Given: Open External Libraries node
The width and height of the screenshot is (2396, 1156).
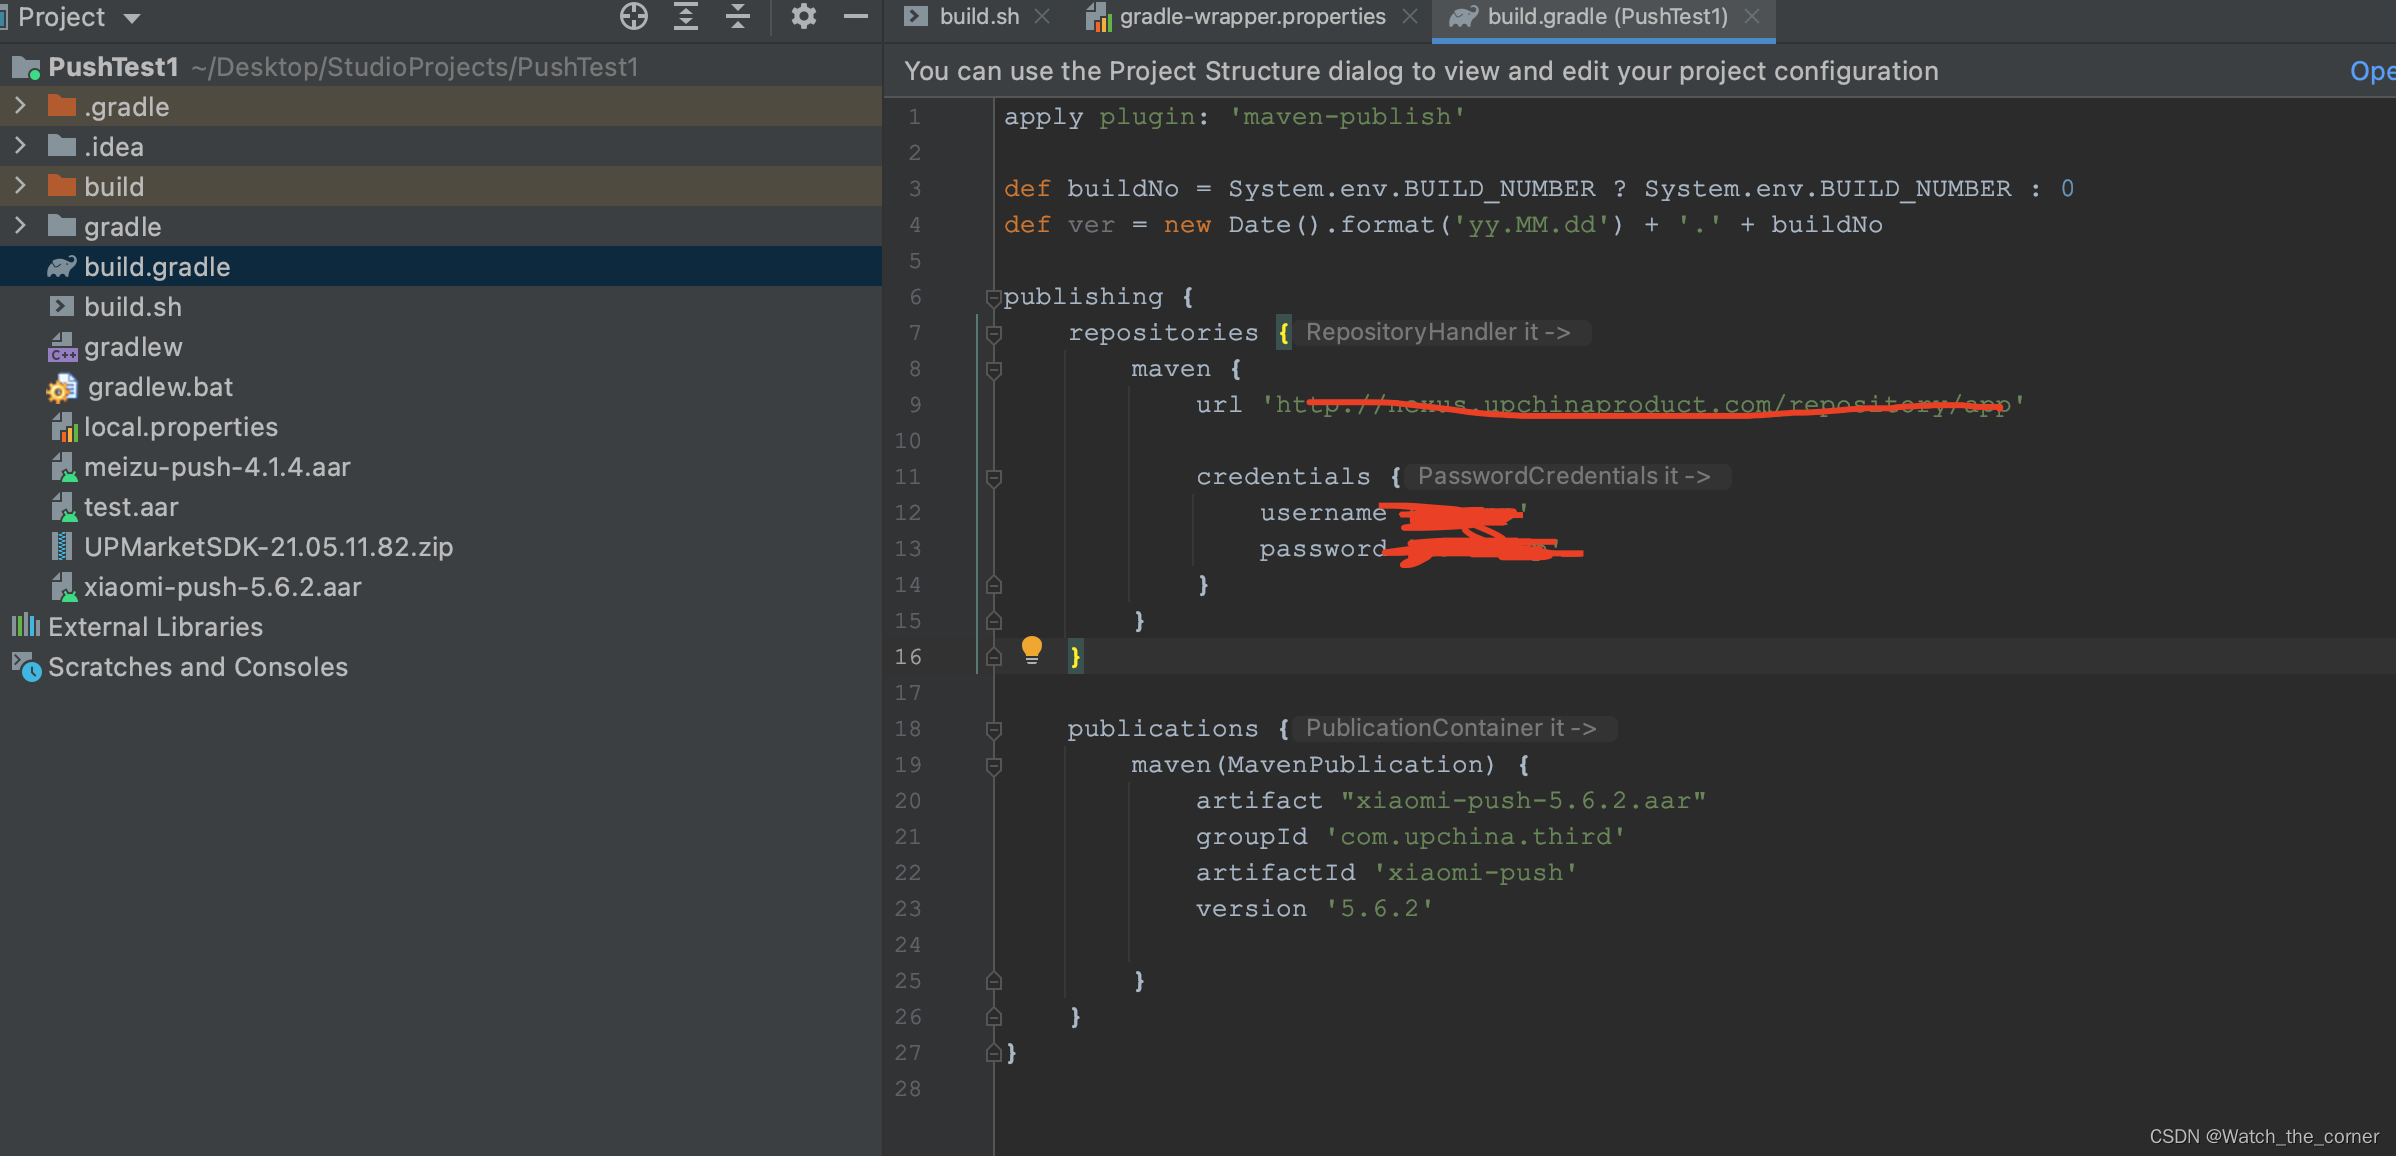Looking at the screenshot, I should (155, 627).
